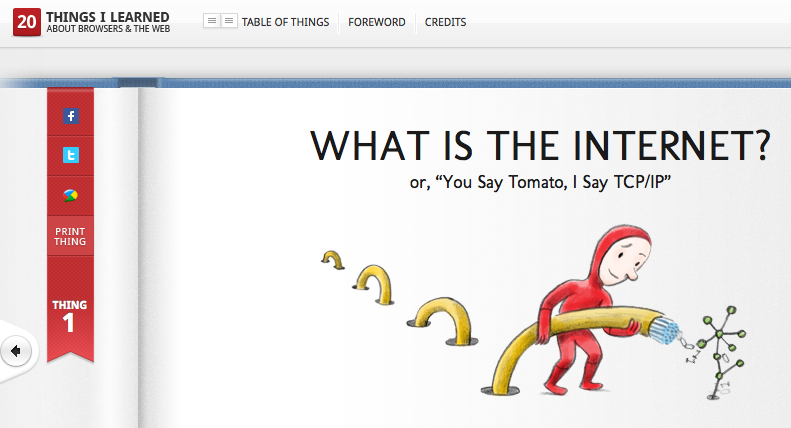Click the "You Say Tomato, I Say TCP/IP" subtitle

(540, 182)
